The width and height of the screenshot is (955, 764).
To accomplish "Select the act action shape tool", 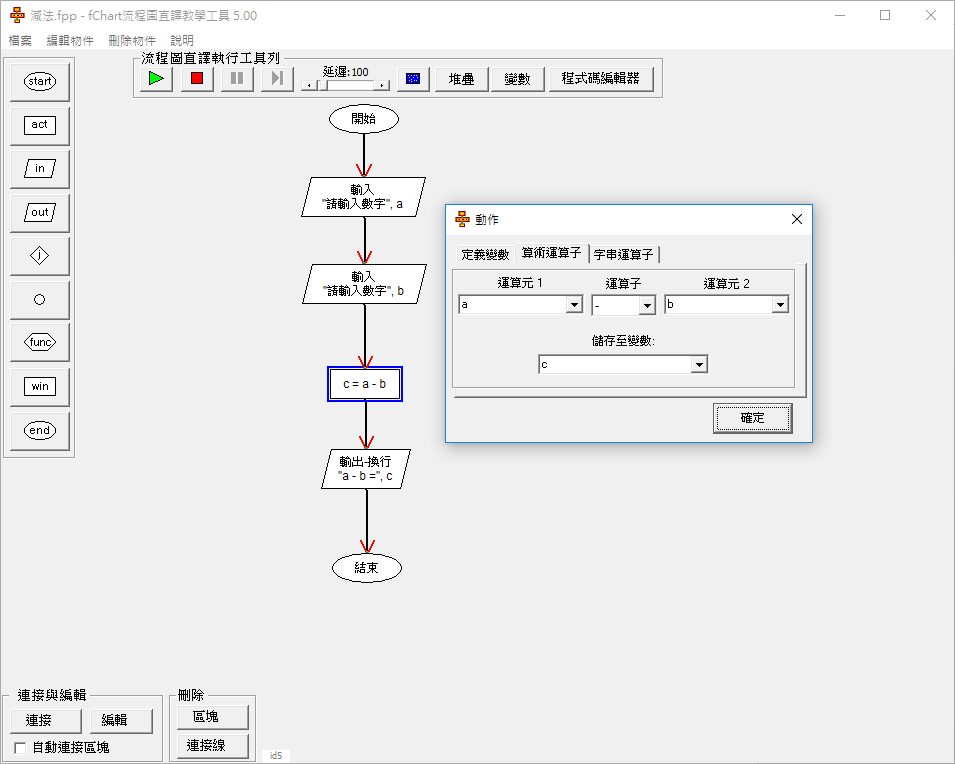I will pyautogui.click(x=40, y=125).
